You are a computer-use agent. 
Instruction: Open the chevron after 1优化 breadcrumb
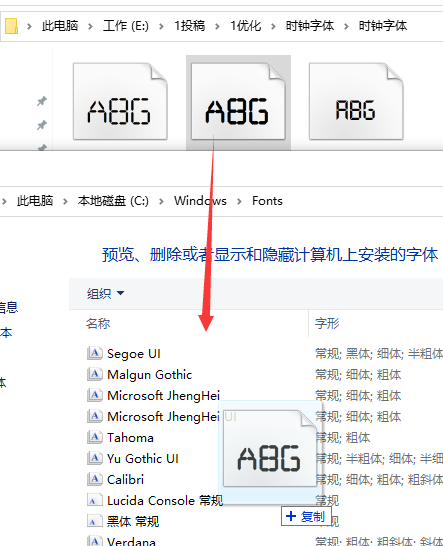point(273,26)
